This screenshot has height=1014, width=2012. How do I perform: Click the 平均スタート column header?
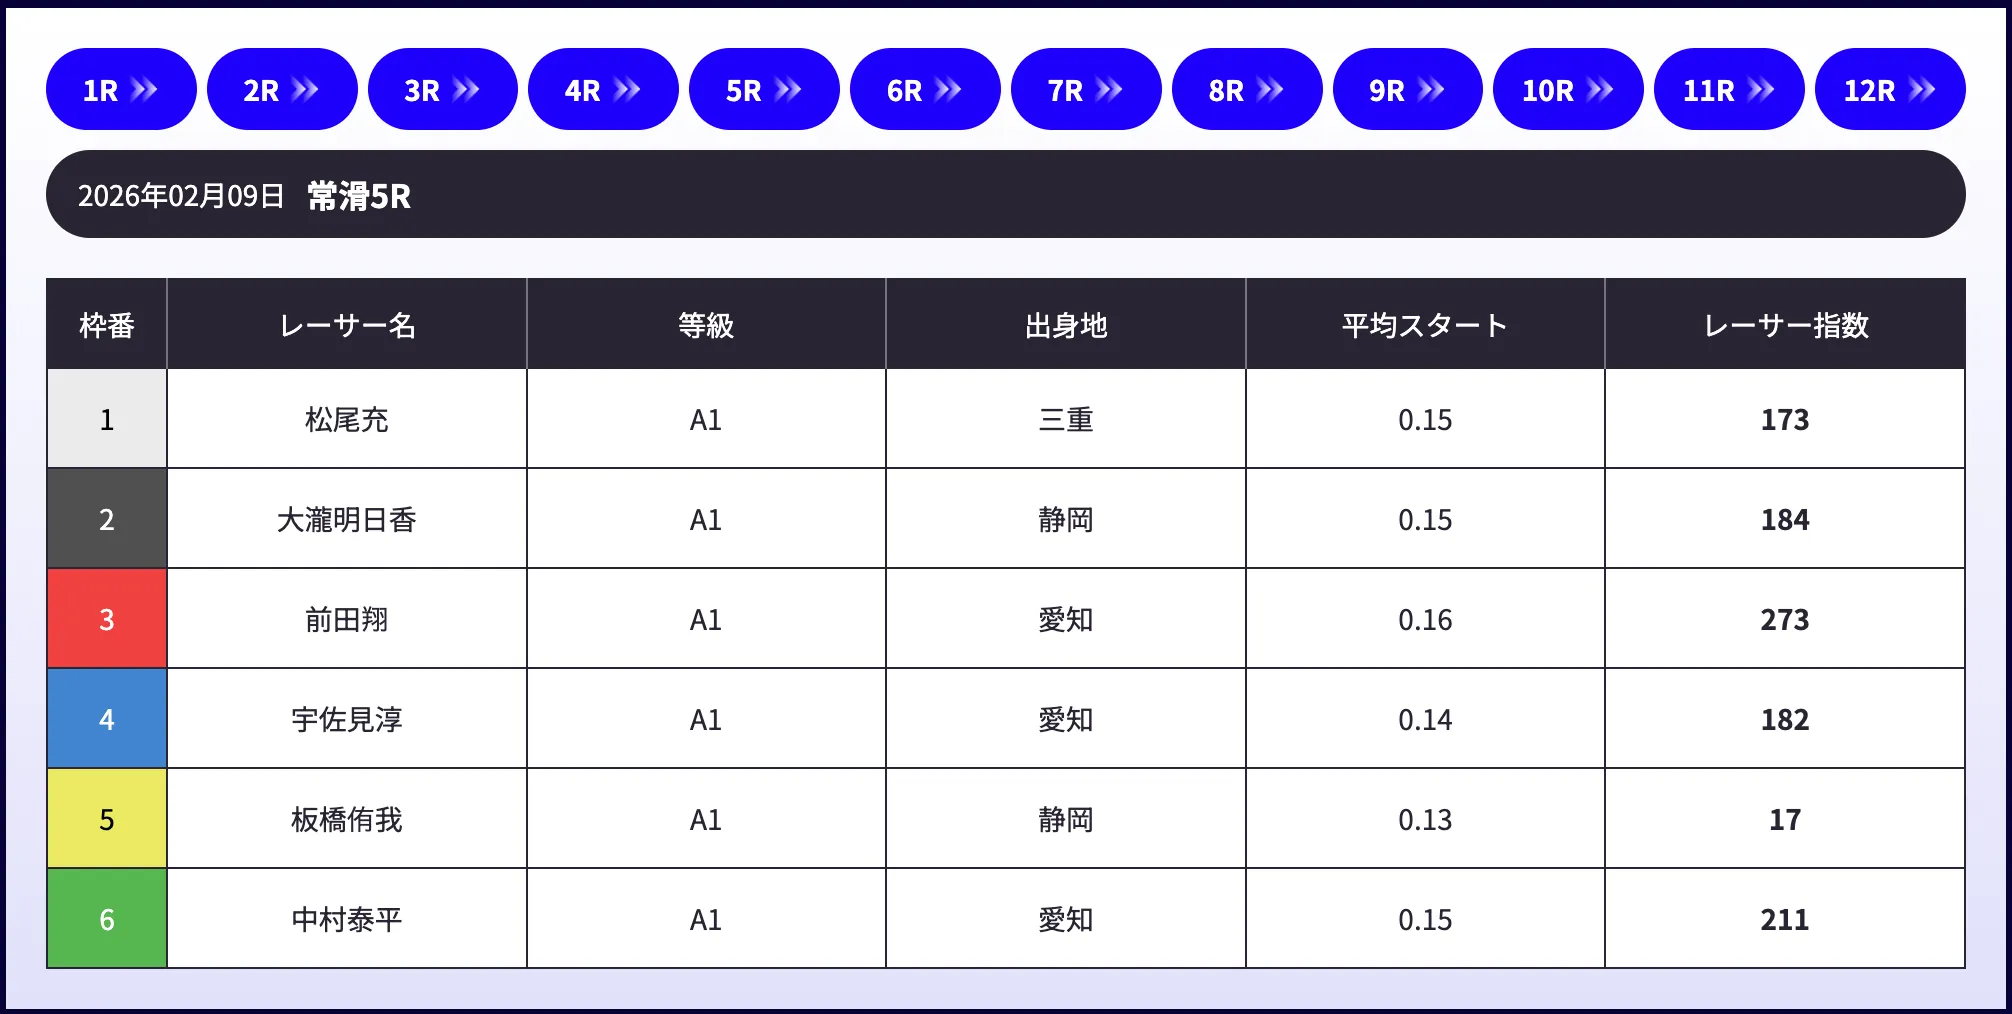pos(1425,325)
